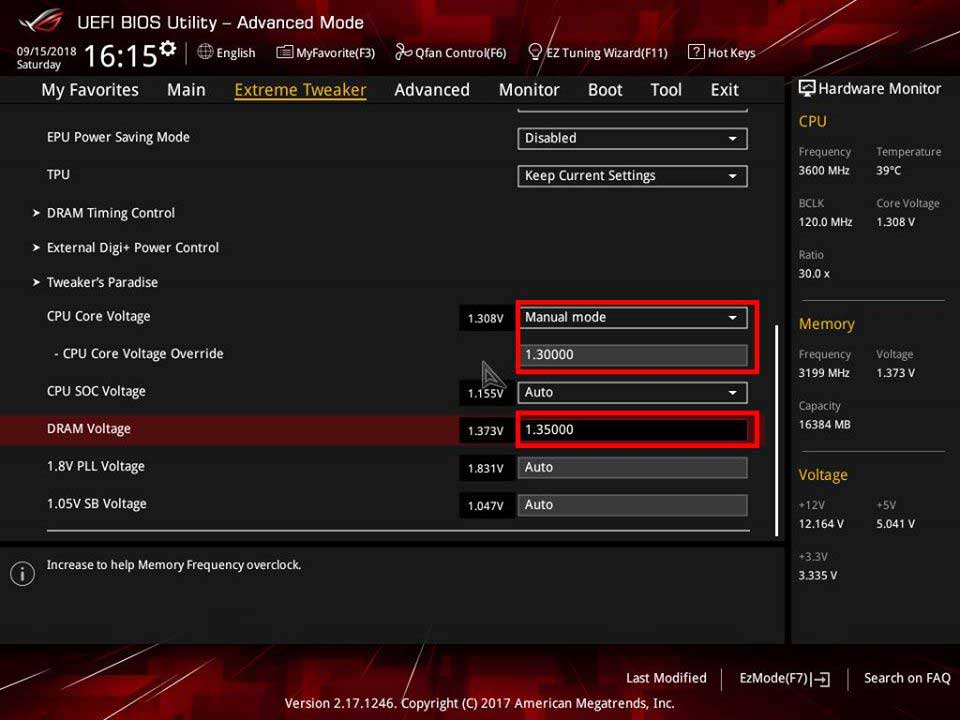
Task: Click the 16384 MB capacity value
Action: [824, 424]
